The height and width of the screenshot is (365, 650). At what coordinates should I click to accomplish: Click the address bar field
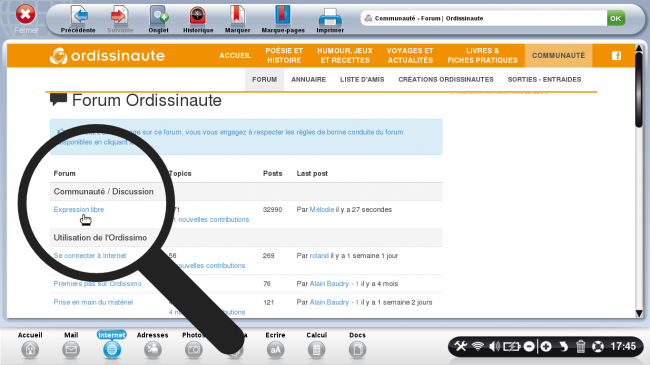pos(483,18)
